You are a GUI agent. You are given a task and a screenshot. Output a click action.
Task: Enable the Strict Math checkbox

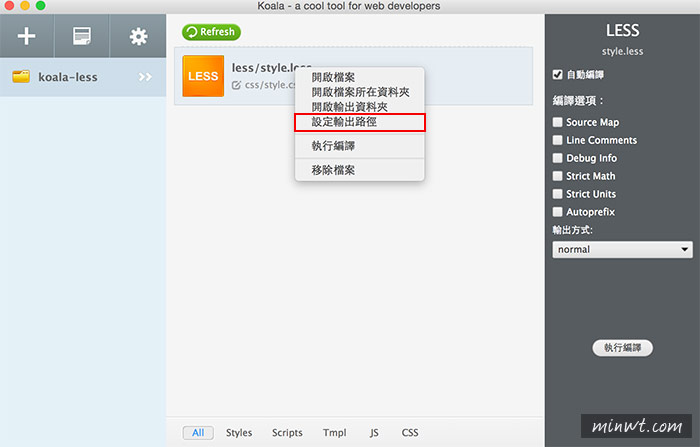tap(557, 175)
